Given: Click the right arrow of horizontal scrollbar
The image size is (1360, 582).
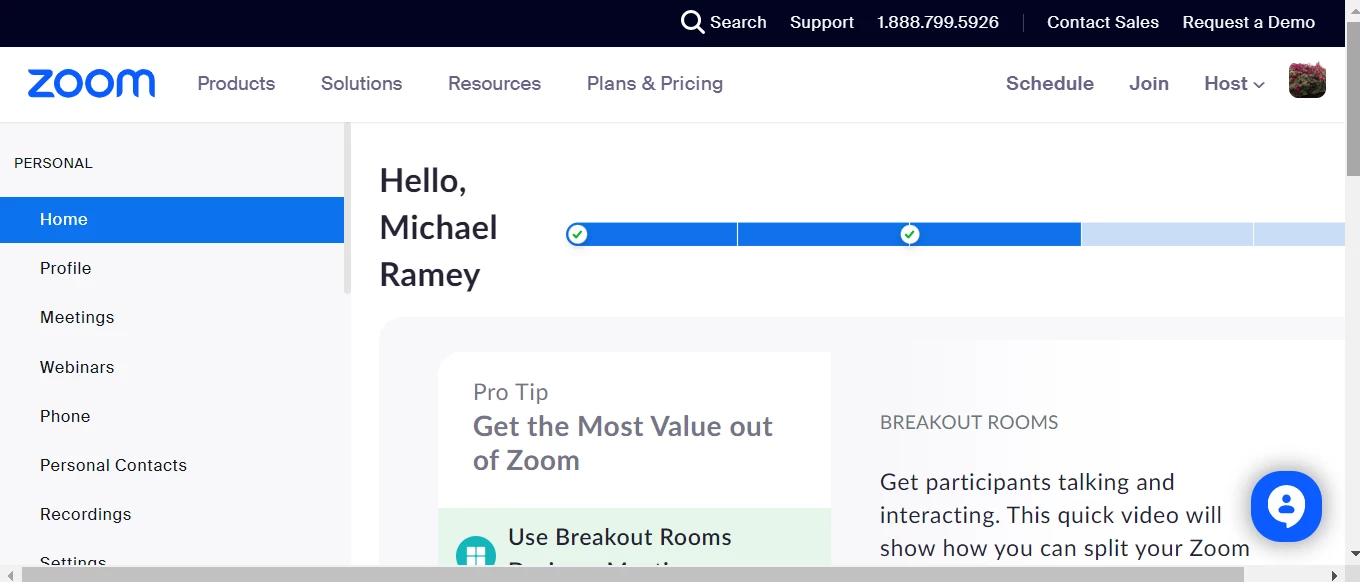Looking at the screenshot, I should click(1335, 574).
